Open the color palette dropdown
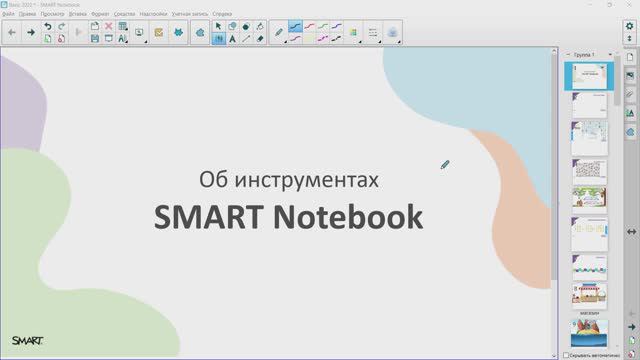640x360 pixels. (x=353, y=32)
